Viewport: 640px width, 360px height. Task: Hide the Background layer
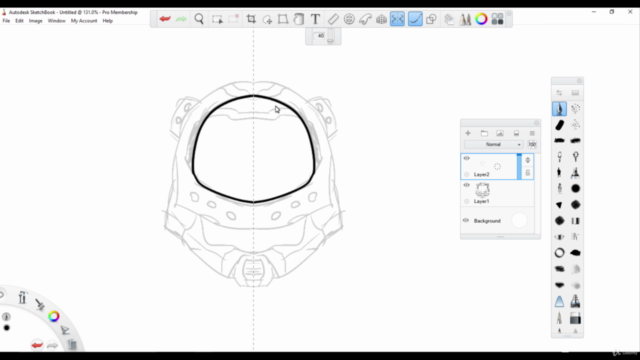pos(466,220)
